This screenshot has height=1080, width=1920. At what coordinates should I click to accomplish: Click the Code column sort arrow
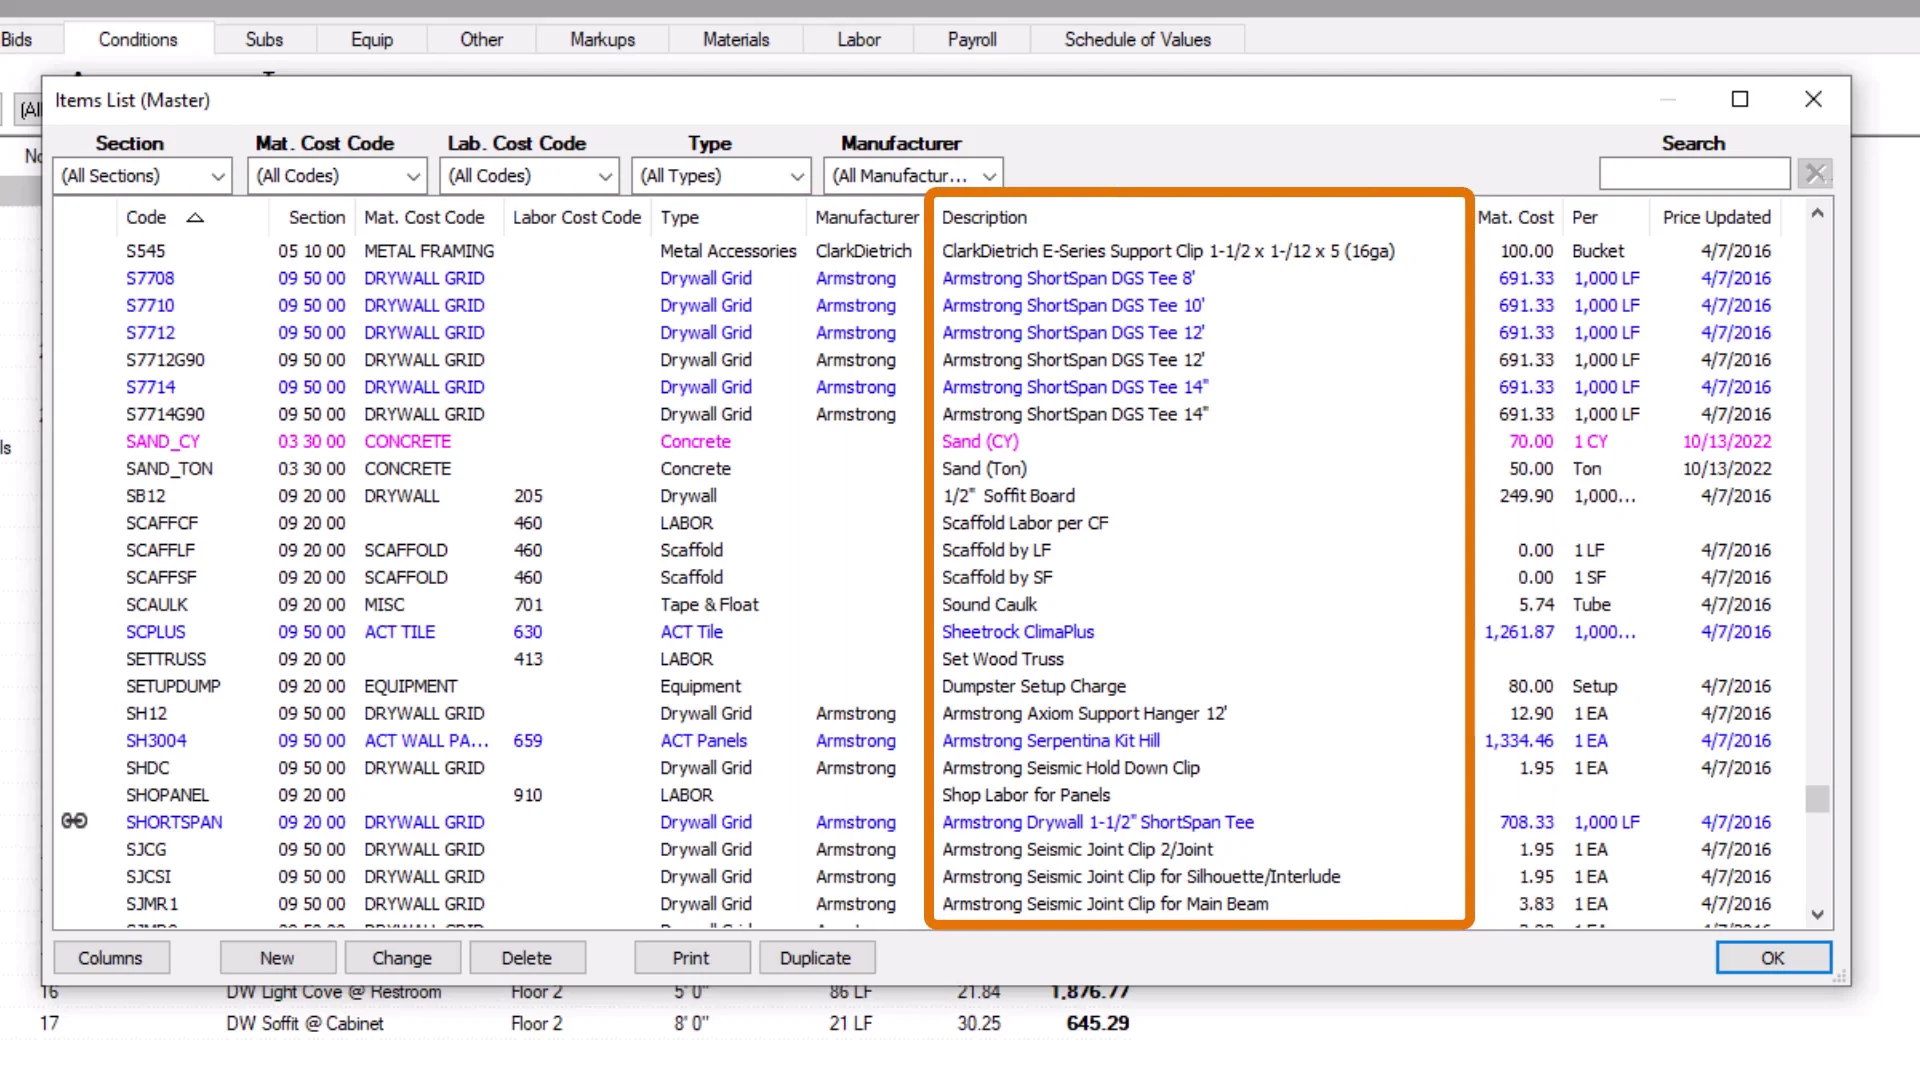[195, 217]
